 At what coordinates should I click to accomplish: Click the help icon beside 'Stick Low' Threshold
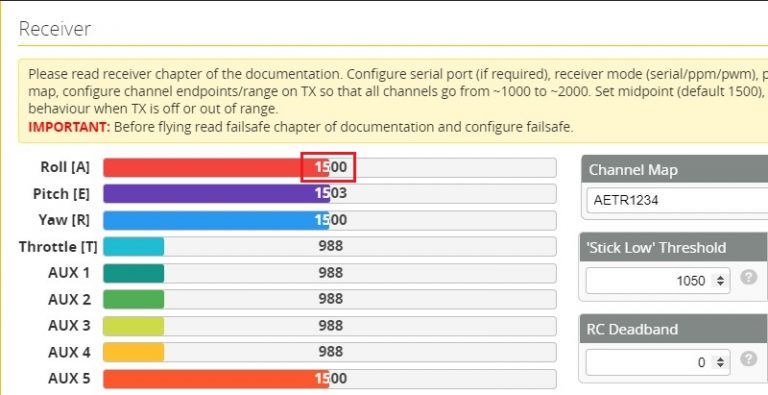pyautogui.click(x=748, y=277)
